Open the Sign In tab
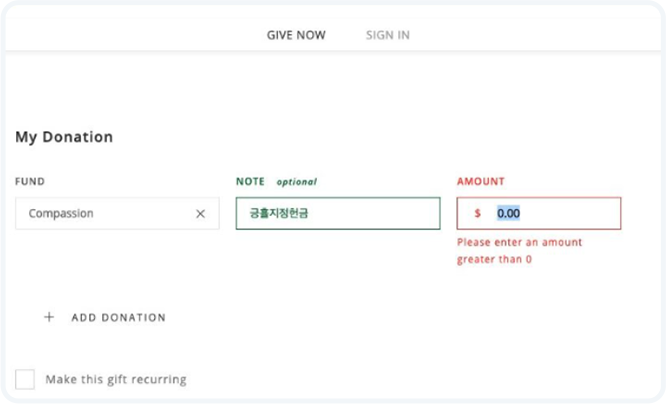The image size is (666, 404). (x=388, y=35)
